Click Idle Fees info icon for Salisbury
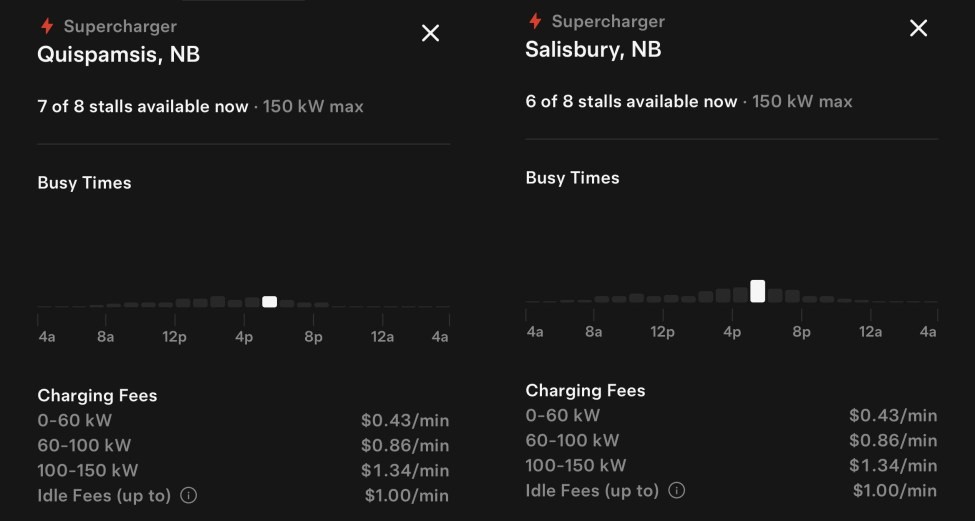The height and width of the screenshot is (521, 975). tap(677, 490)
